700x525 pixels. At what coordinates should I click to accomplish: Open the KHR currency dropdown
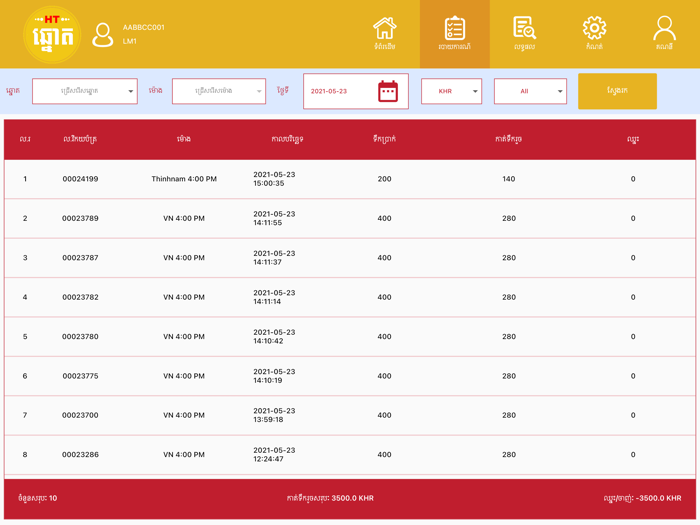[451, 91]
